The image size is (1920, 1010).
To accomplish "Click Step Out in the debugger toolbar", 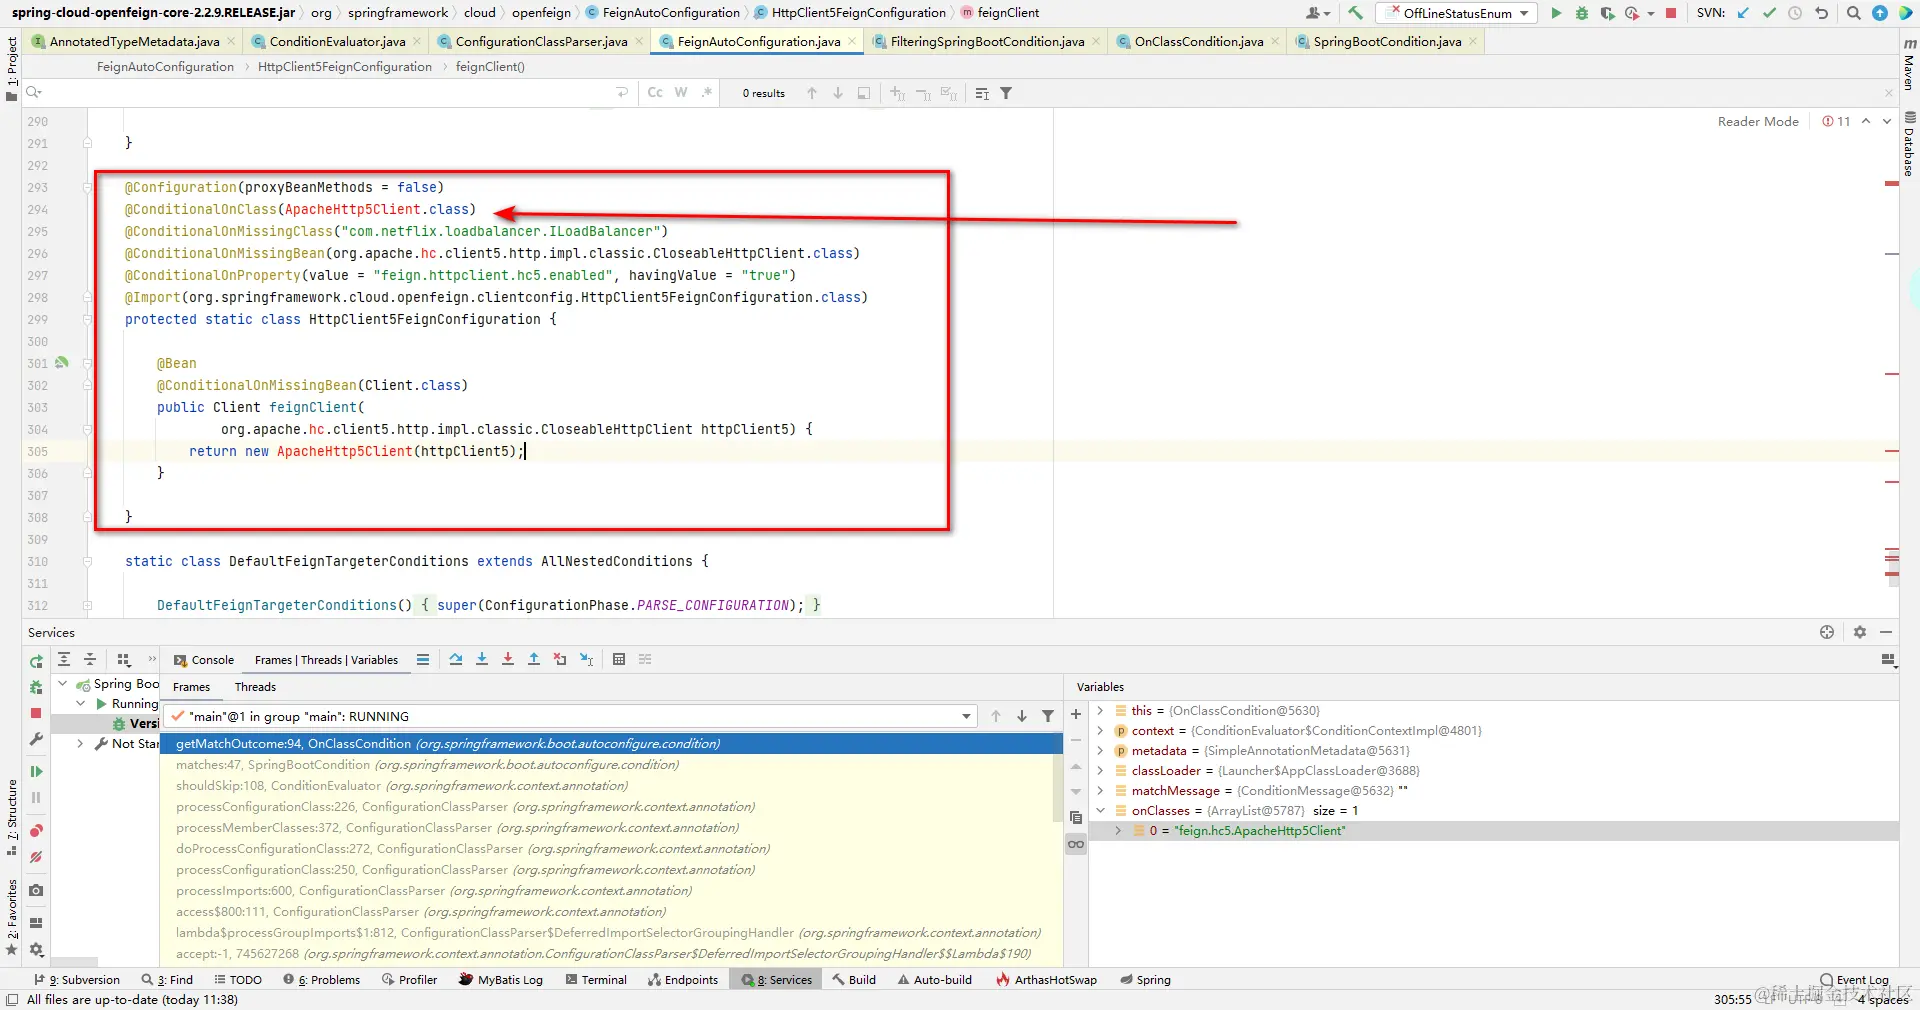I will pyautogui.click(x=534, y=659).
